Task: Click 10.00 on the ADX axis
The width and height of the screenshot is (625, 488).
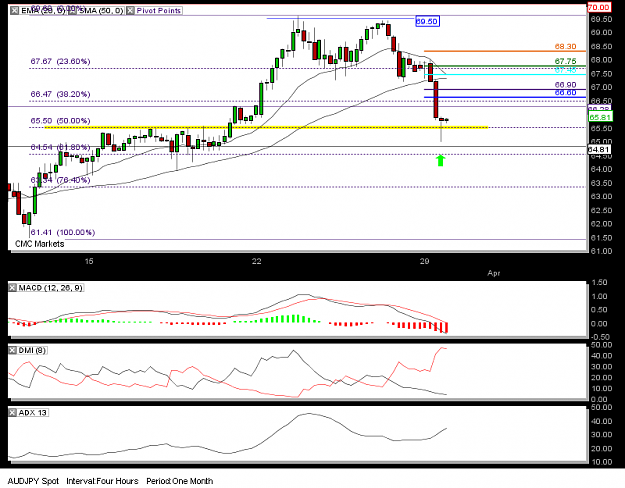Action: (x=601, y=462)
